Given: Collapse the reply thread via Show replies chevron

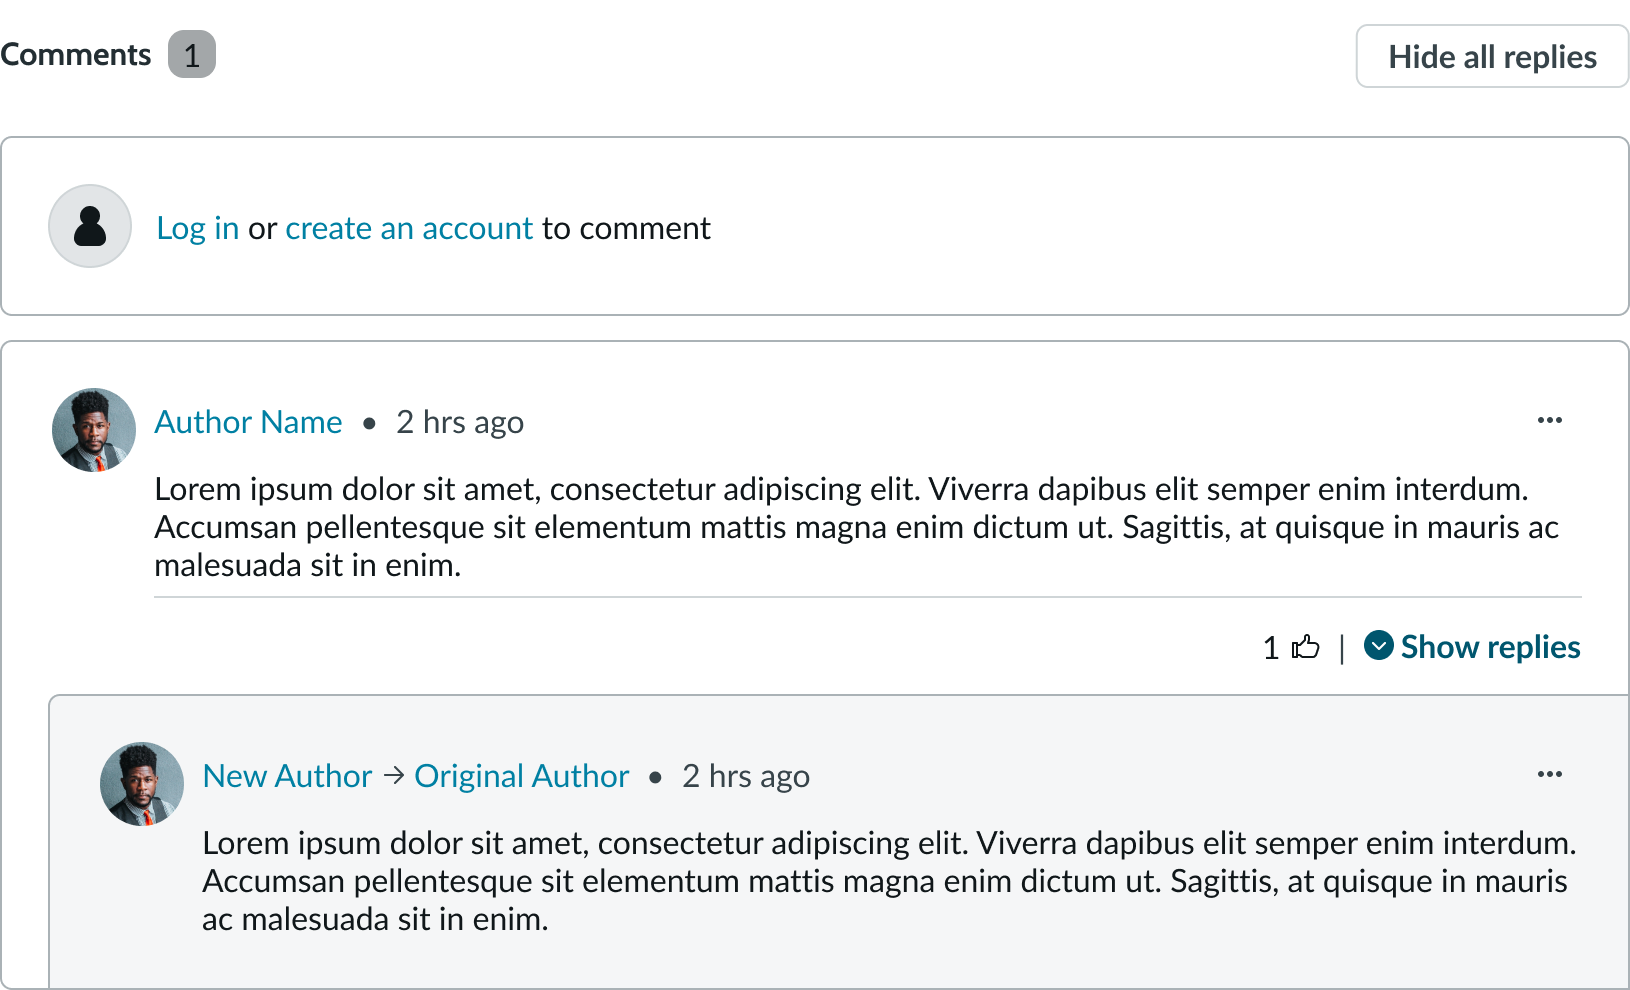Looking at the screenshot, I should [x=1379, y=647].
